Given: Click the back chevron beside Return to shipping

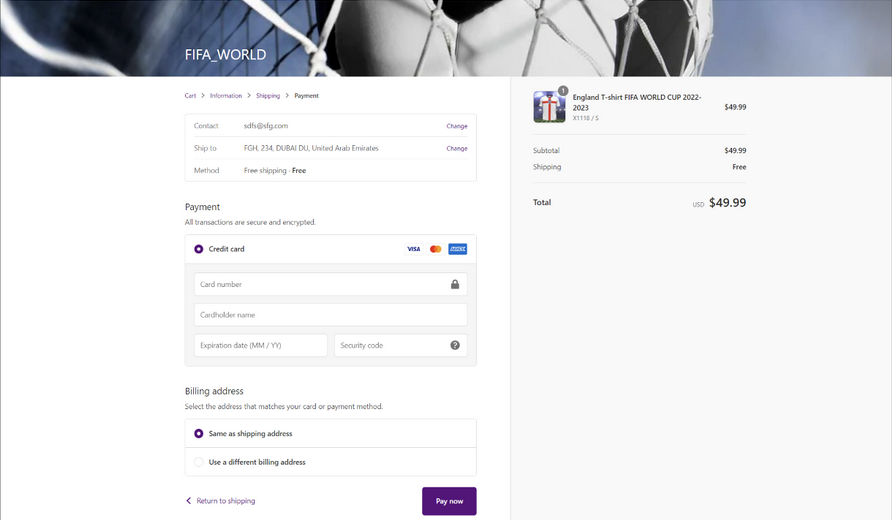Looking at the screenshot, I should click(188, 501).
